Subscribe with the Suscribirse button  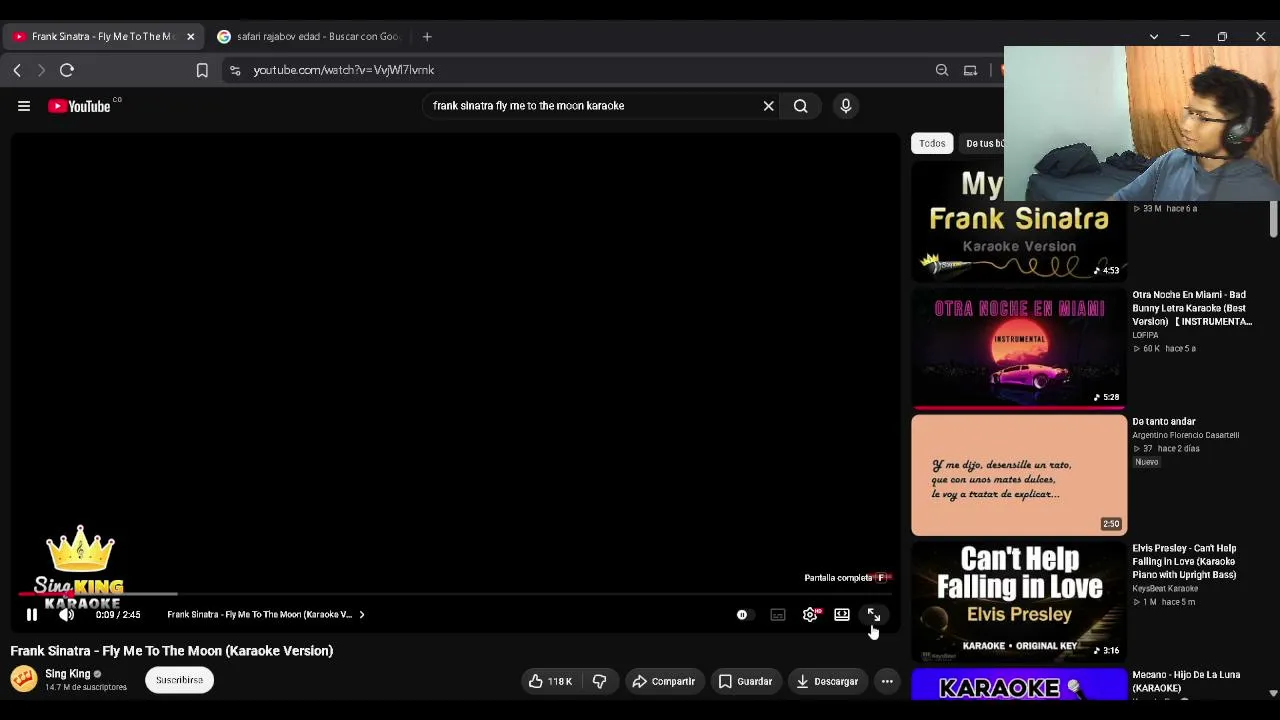(x=179, y=680)
